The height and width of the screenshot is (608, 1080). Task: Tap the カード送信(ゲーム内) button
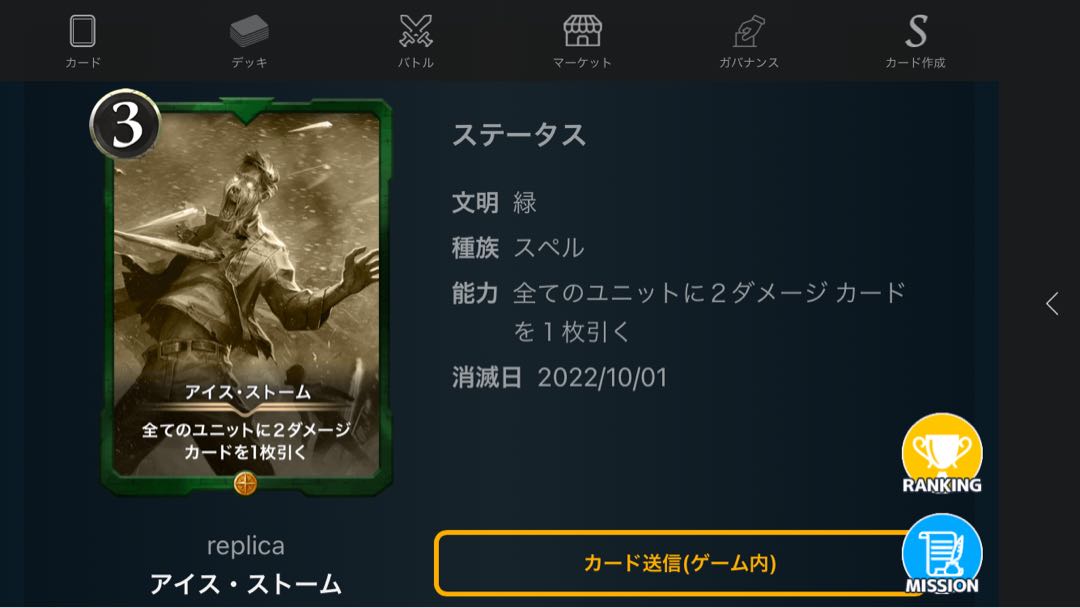(x=678, y=563)
